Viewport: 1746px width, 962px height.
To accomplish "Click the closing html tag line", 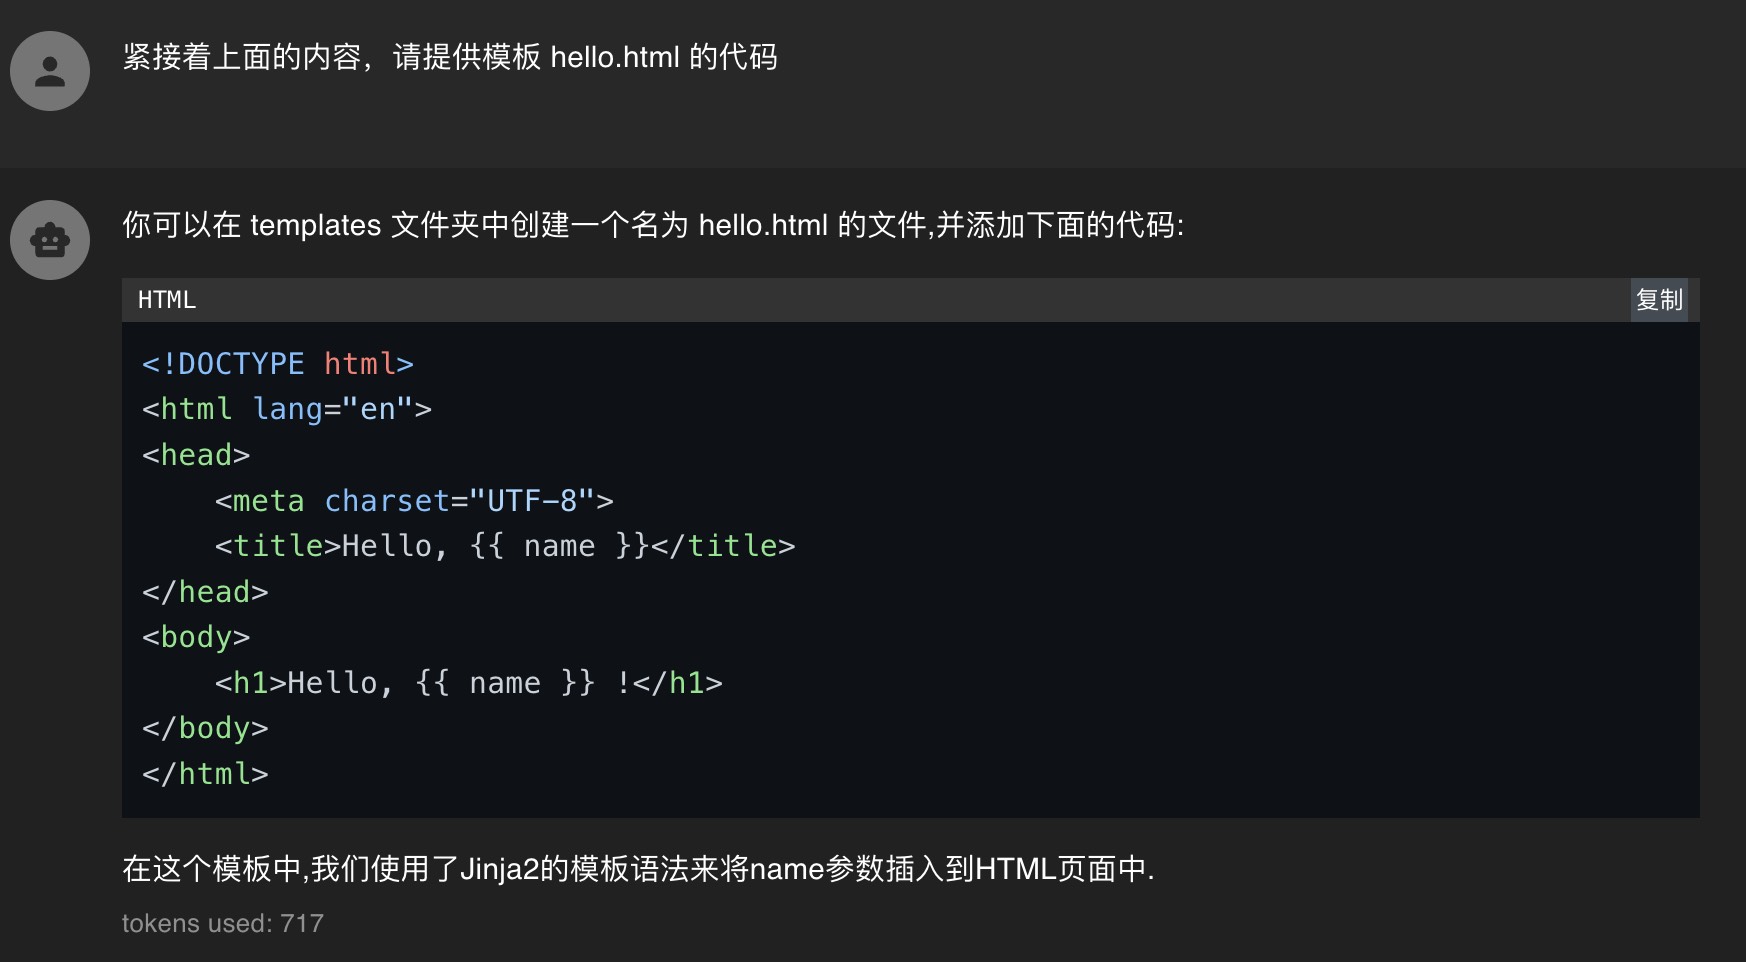I will 205,774.
